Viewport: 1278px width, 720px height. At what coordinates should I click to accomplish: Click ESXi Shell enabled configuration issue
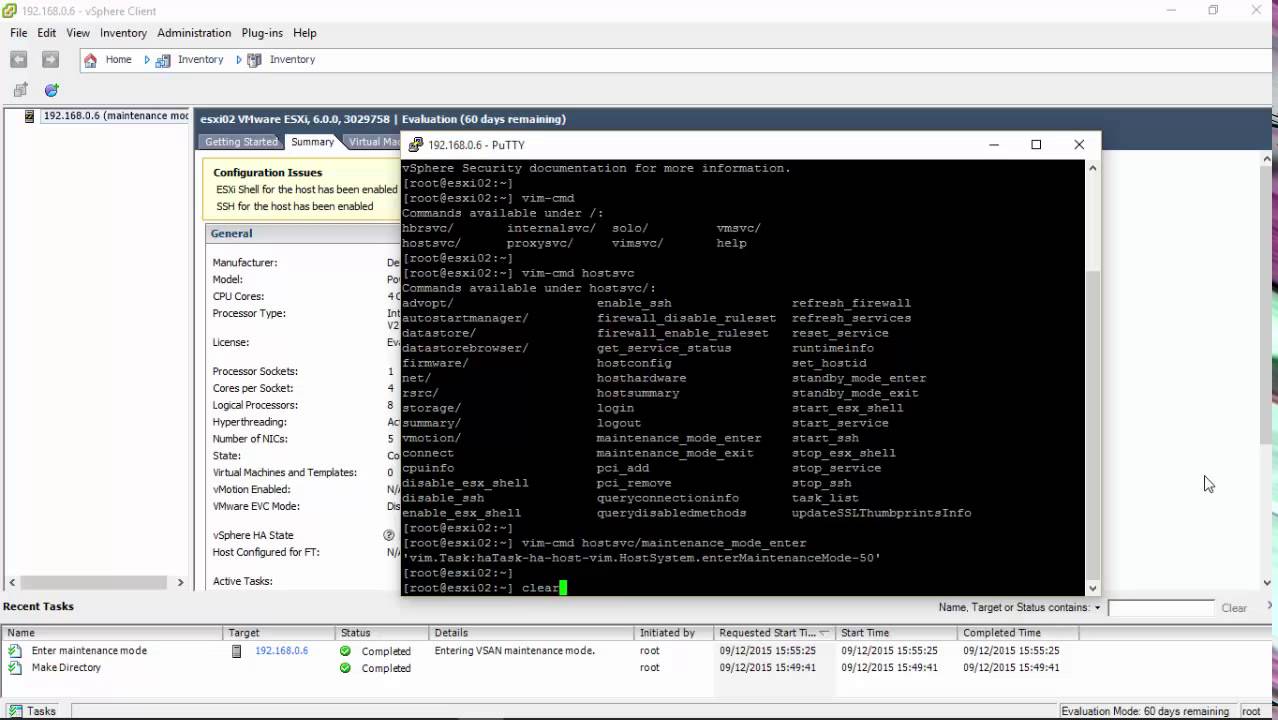(306, 189)
